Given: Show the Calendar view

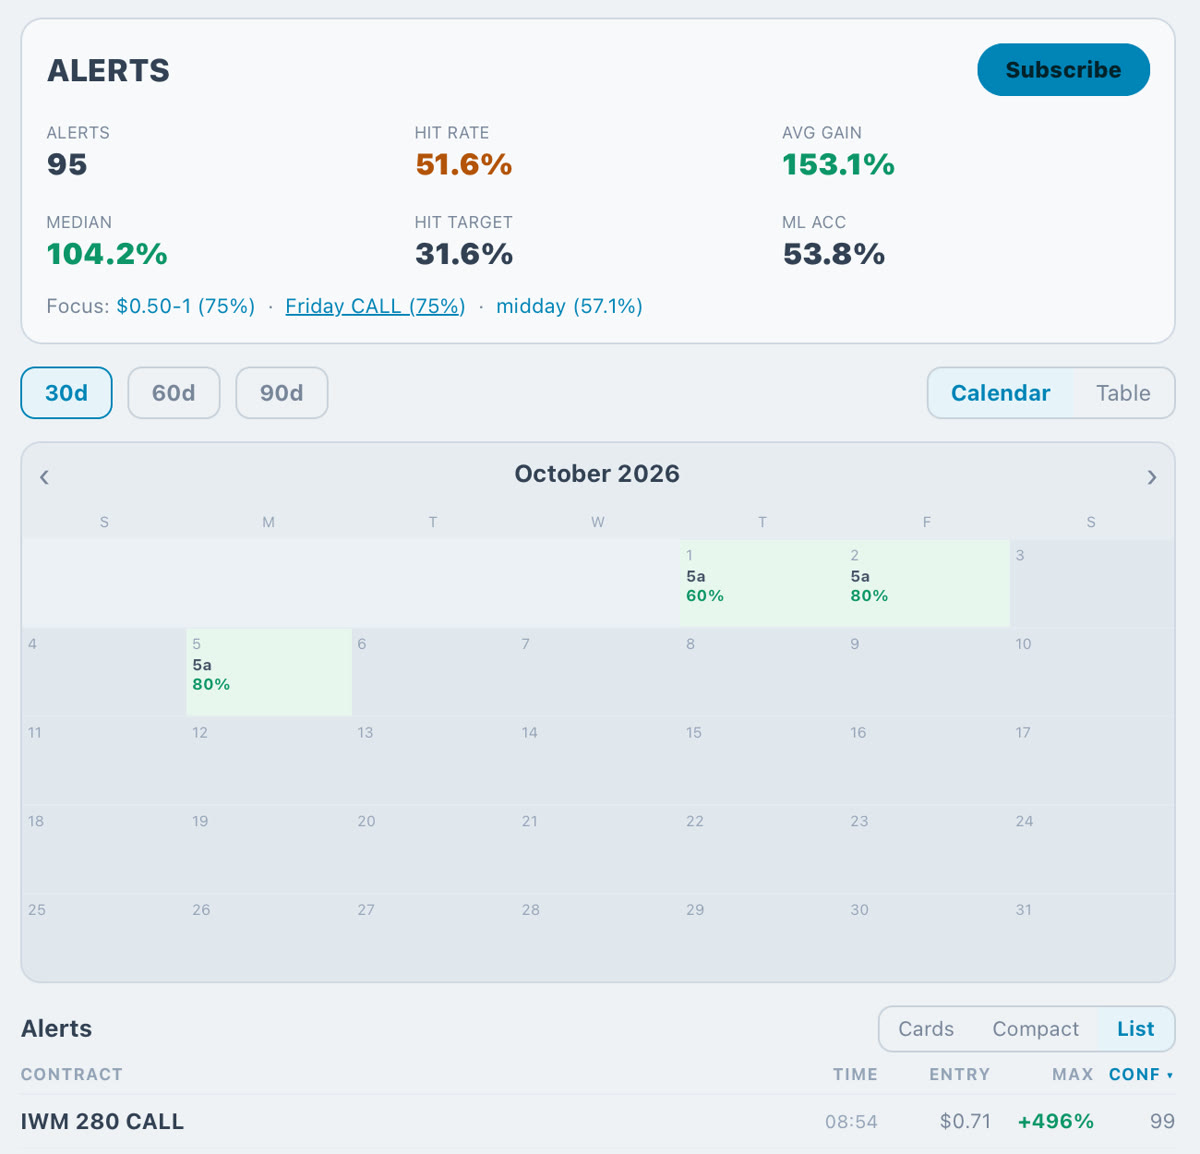Looking at the screenshot, I should (1000, 393).
